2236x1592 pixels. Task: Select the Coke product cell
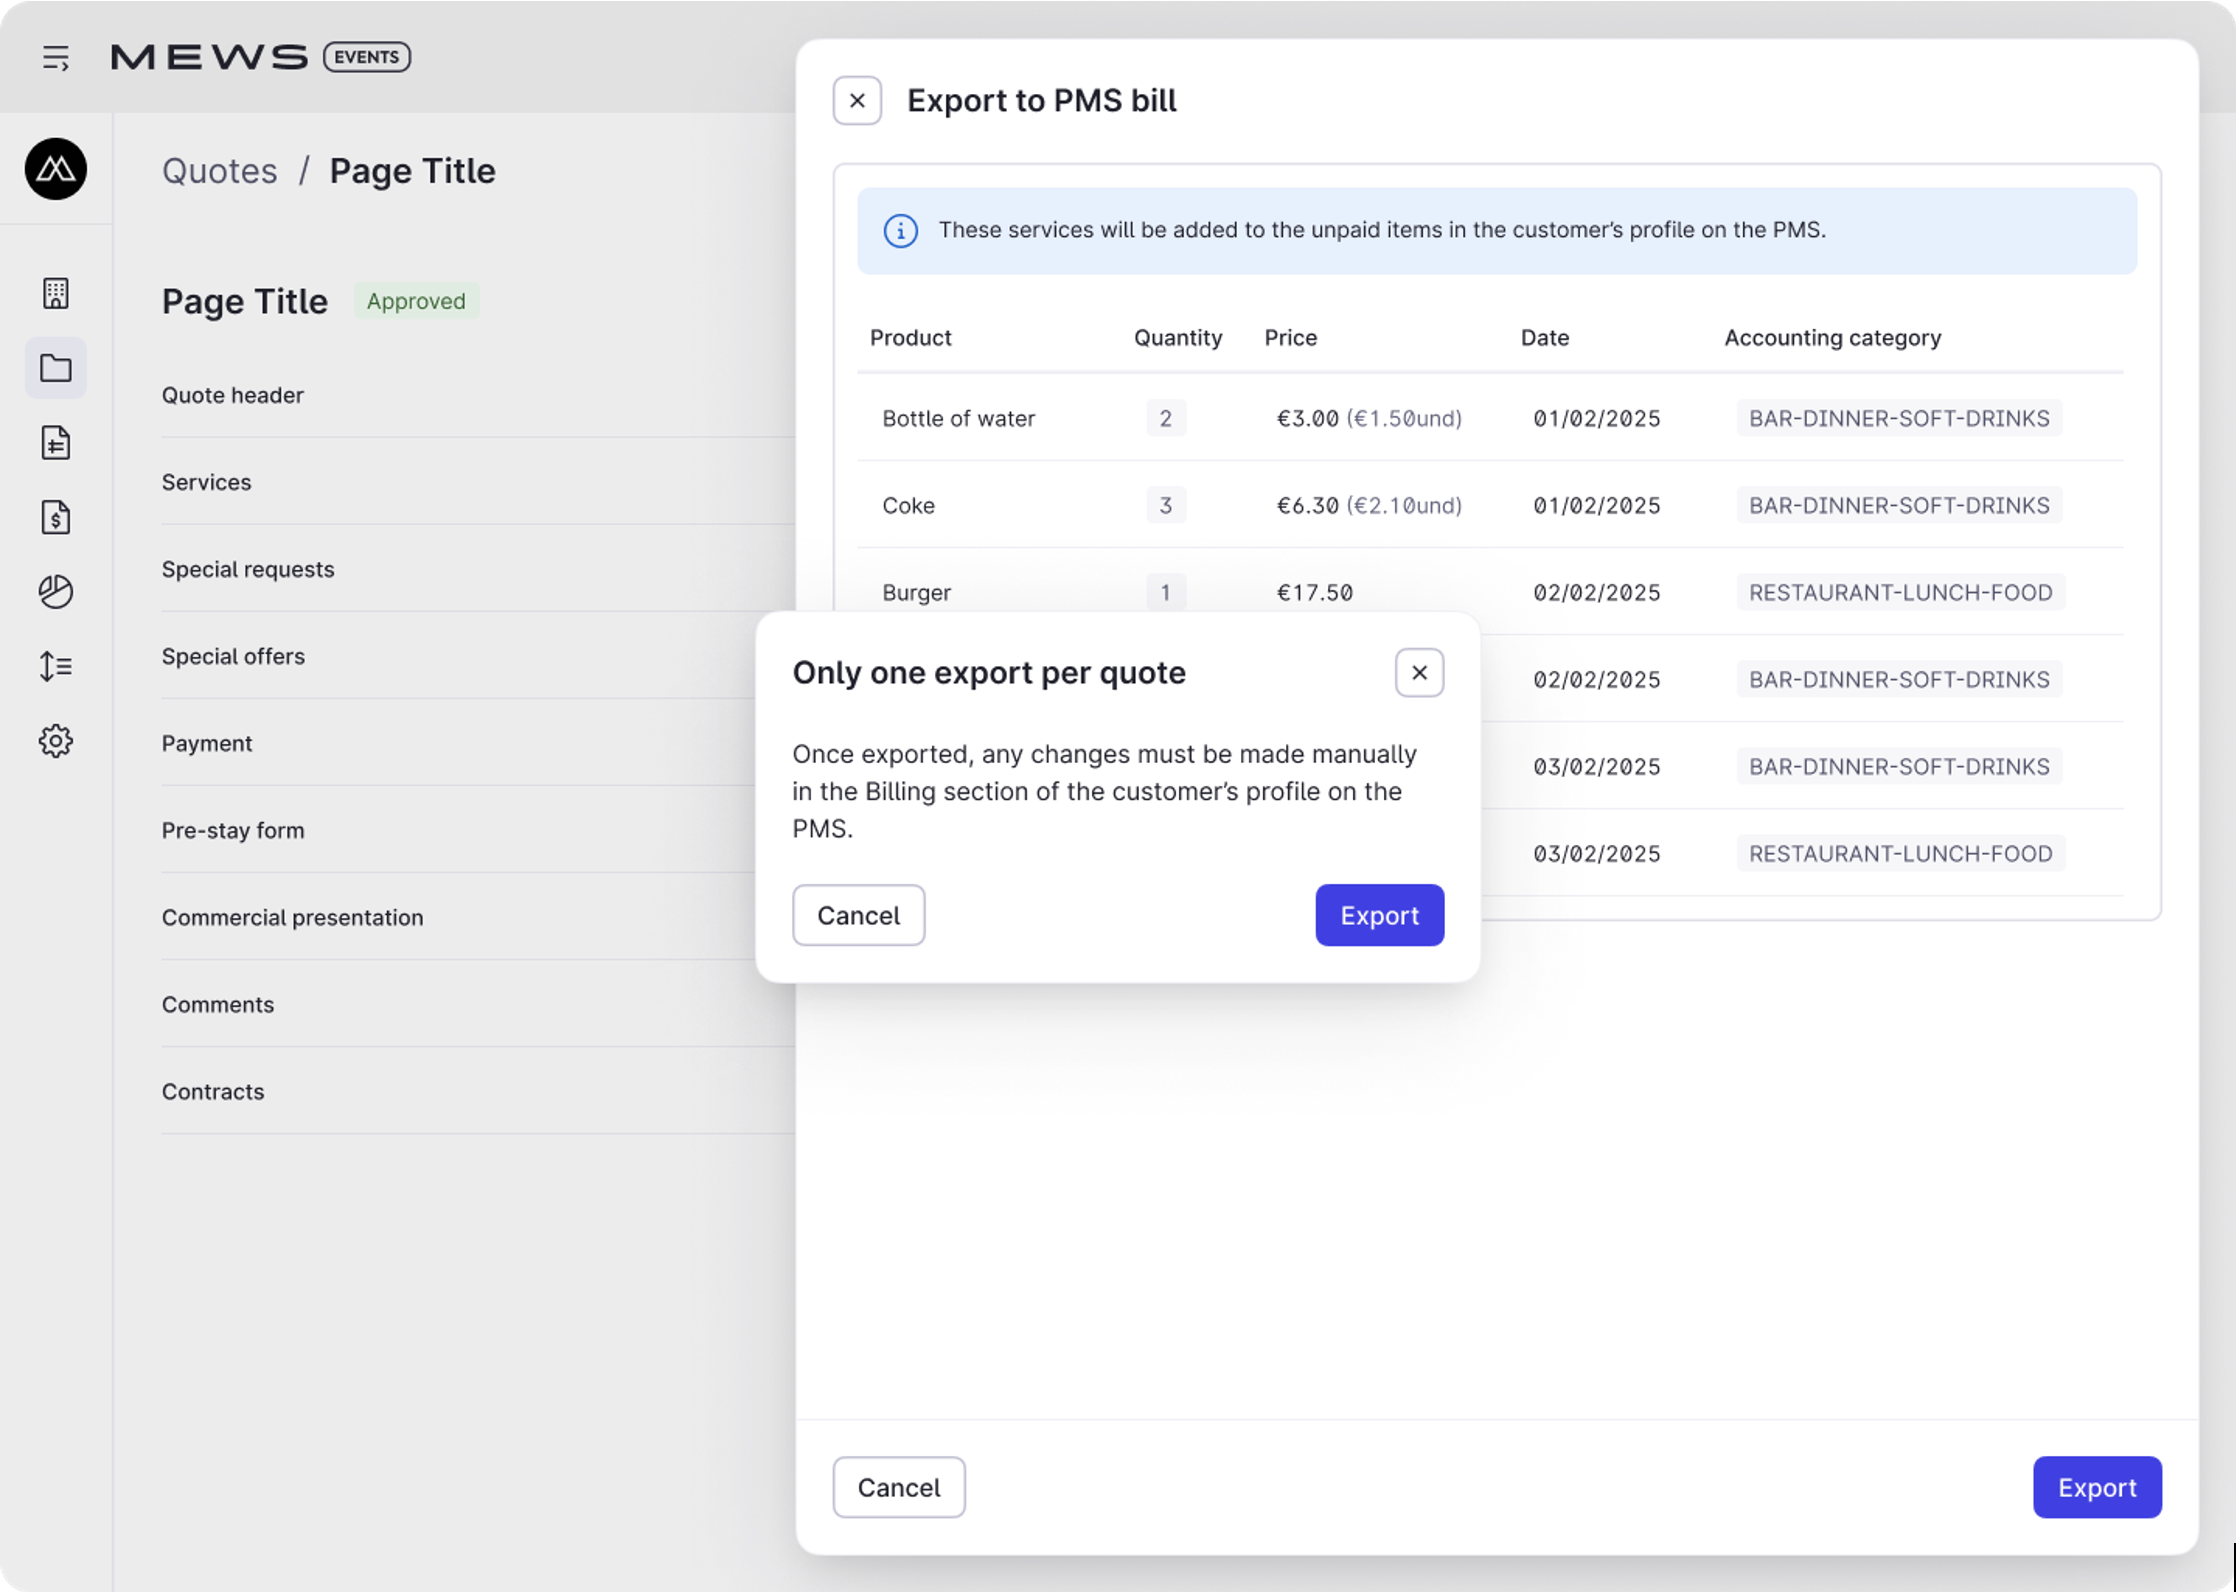[x=908, y=505]
